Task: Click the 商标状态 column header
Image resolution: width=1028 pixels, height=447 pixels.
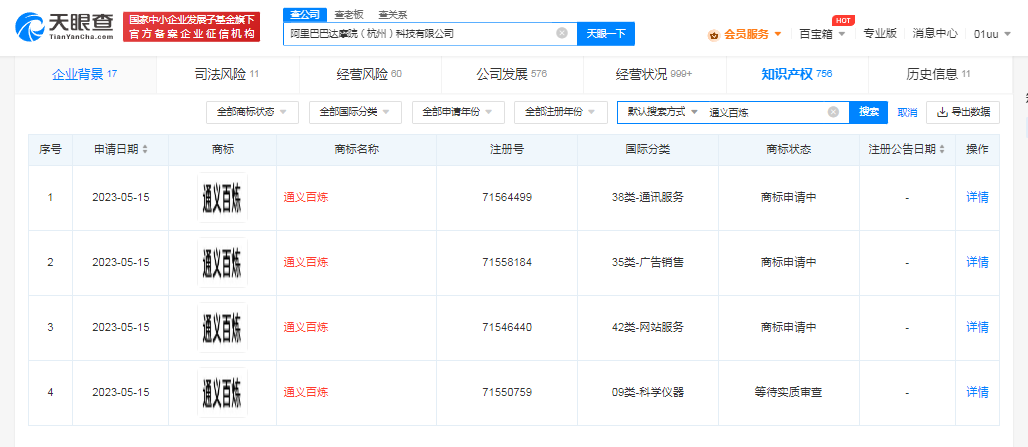Action: click(789, 149)
